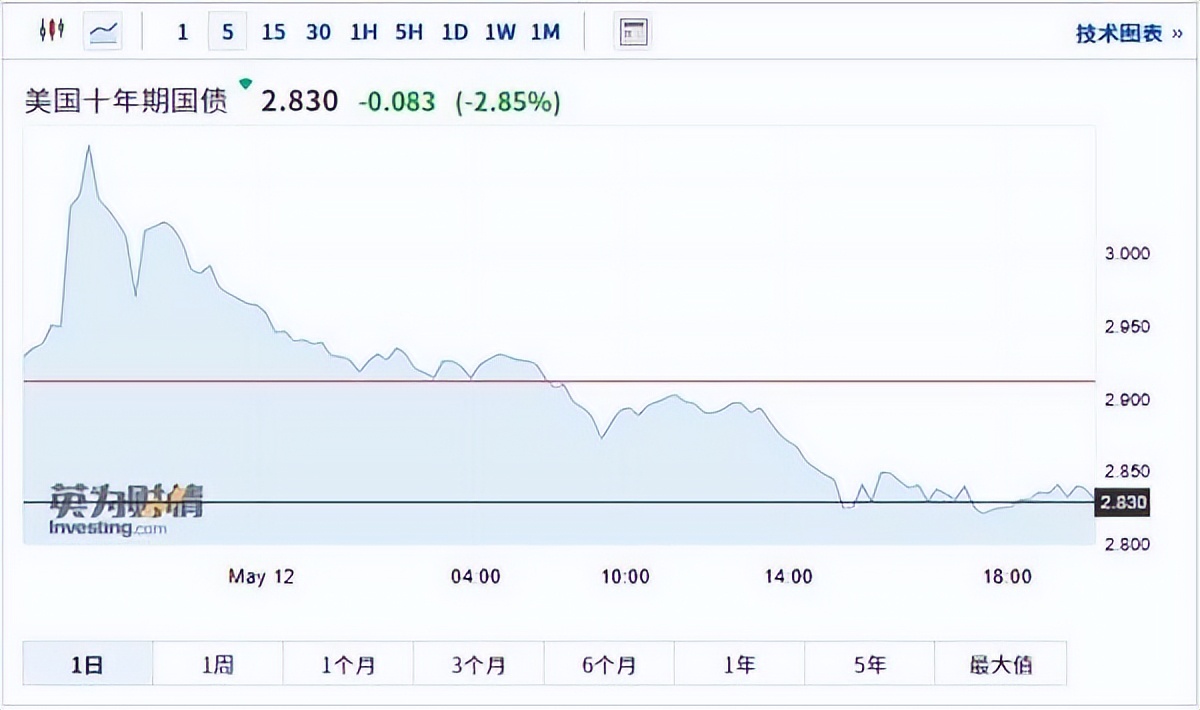Switch to the 1W interval

pyautogui.click(x=500, y=32)
